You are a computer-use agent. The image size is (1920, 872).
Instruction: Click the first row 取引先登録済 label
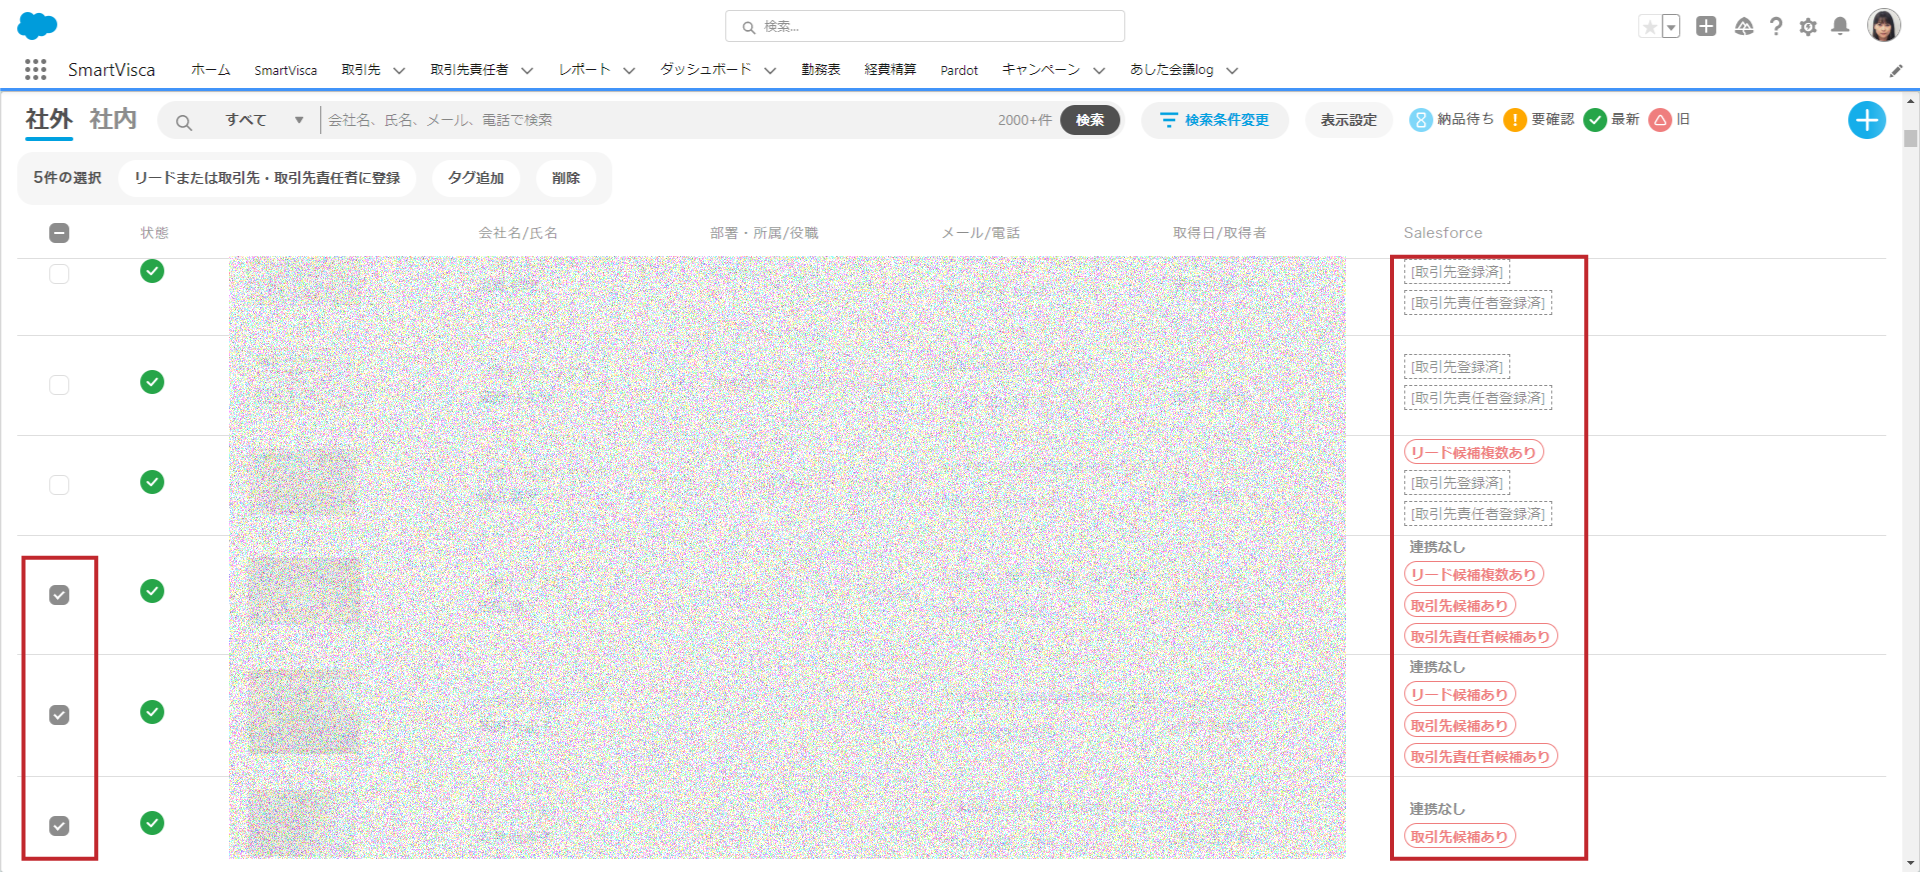point(1457,272)
